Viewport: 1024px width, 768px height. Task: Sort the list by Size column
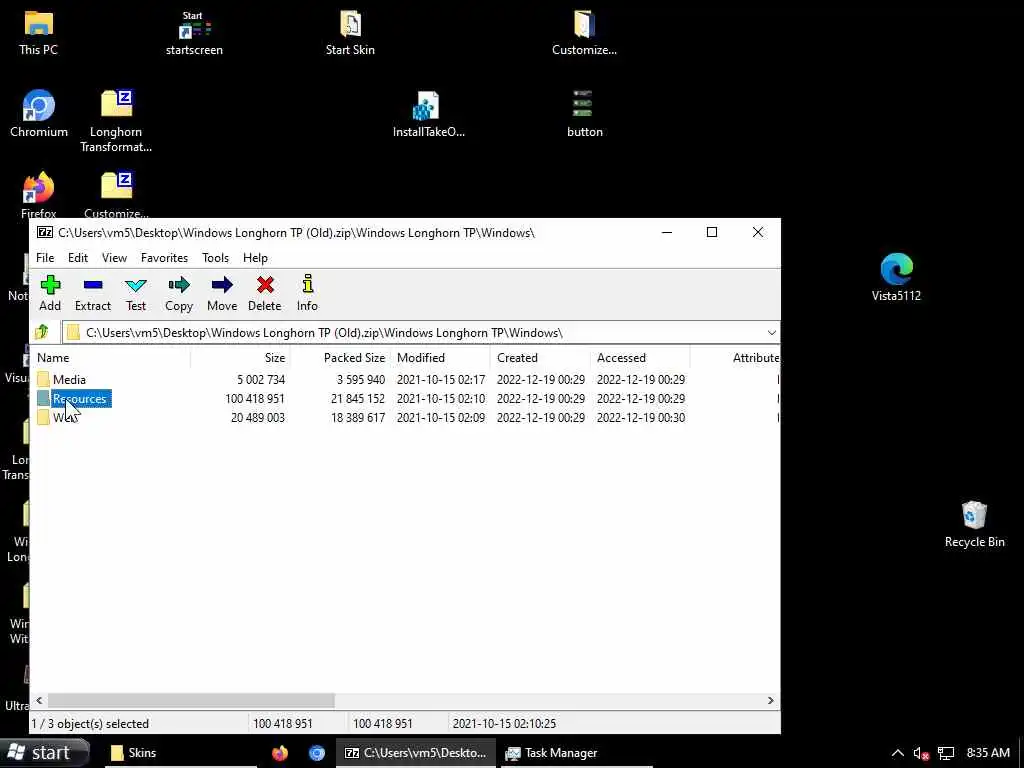tap(240, 358)
